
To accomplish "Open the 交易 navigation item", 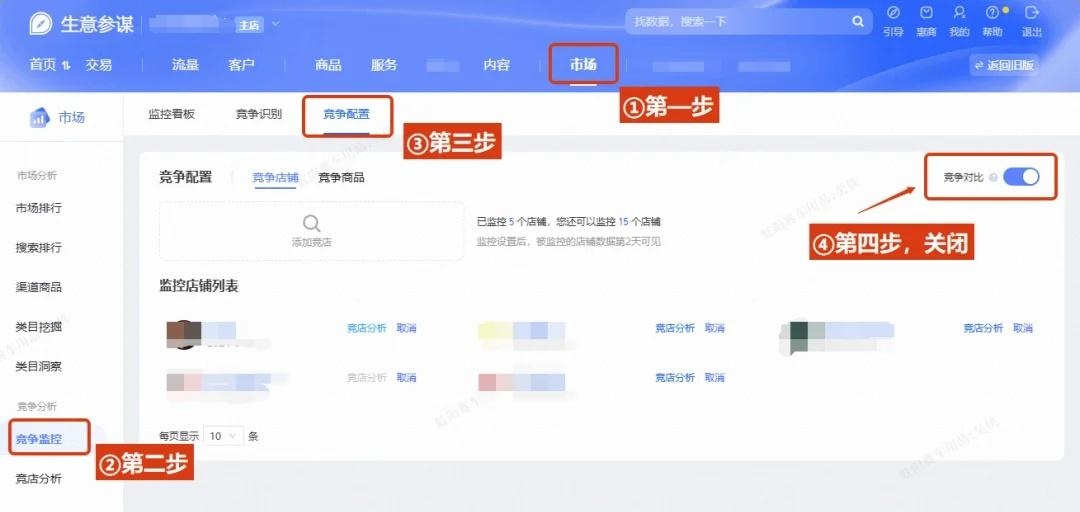I will click(98, 65).
